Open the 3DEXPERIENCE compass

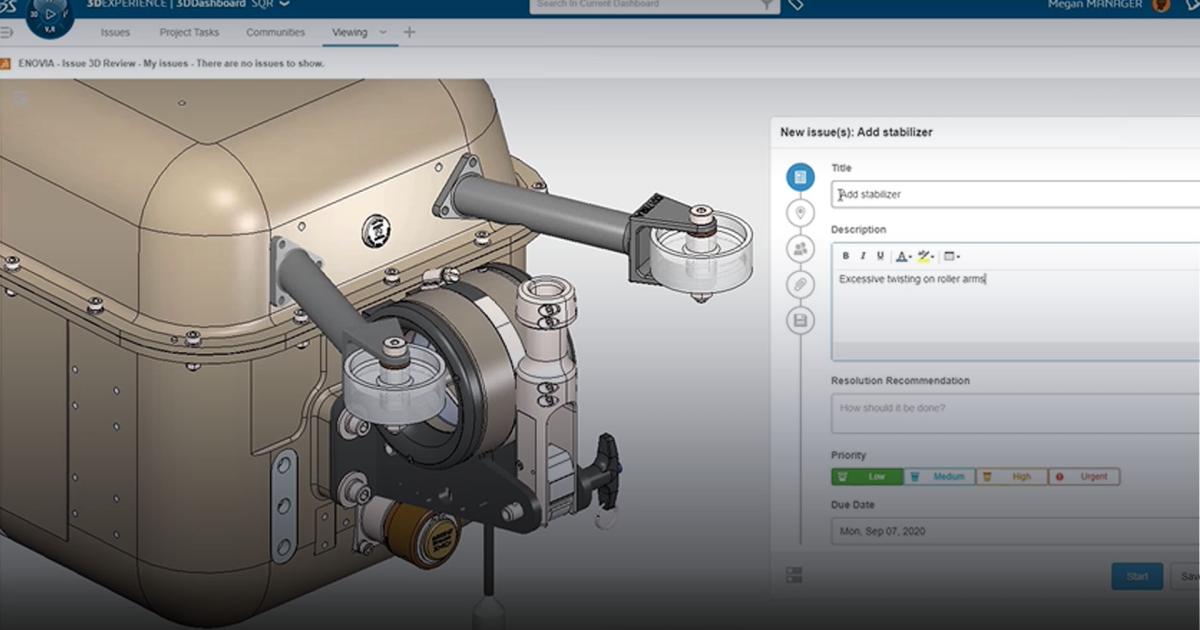coord(50,14)
